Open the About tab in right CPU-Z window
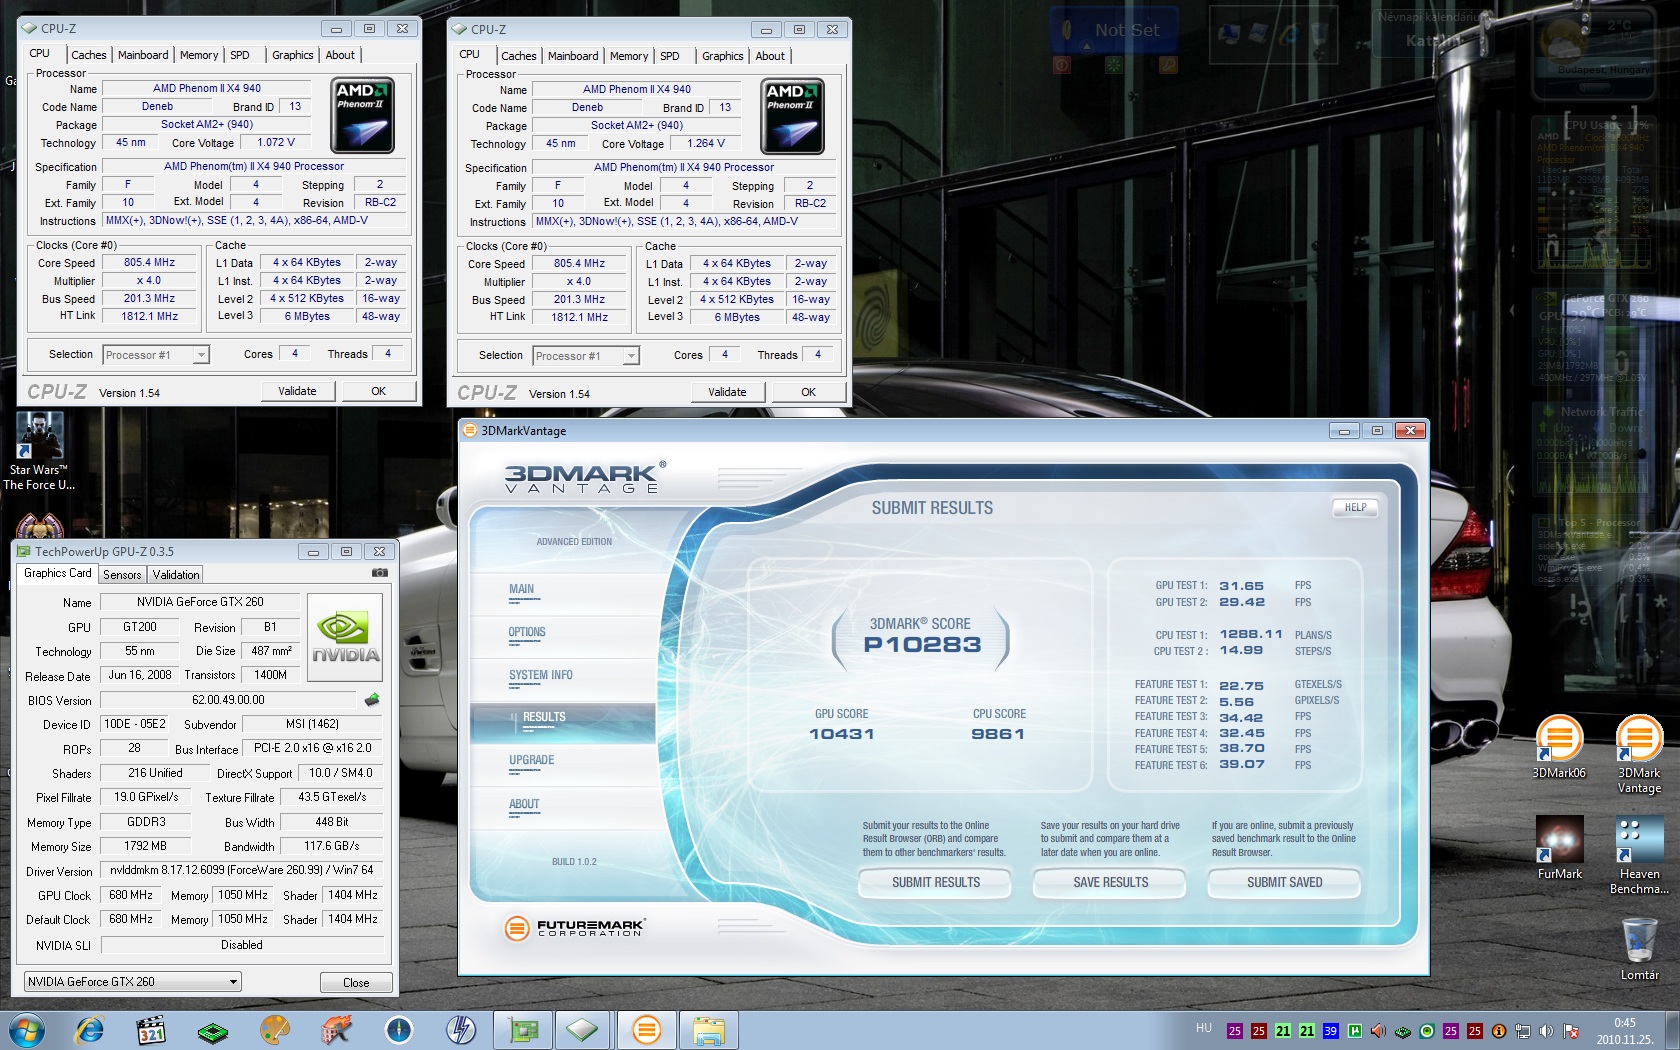 point(770,56)
